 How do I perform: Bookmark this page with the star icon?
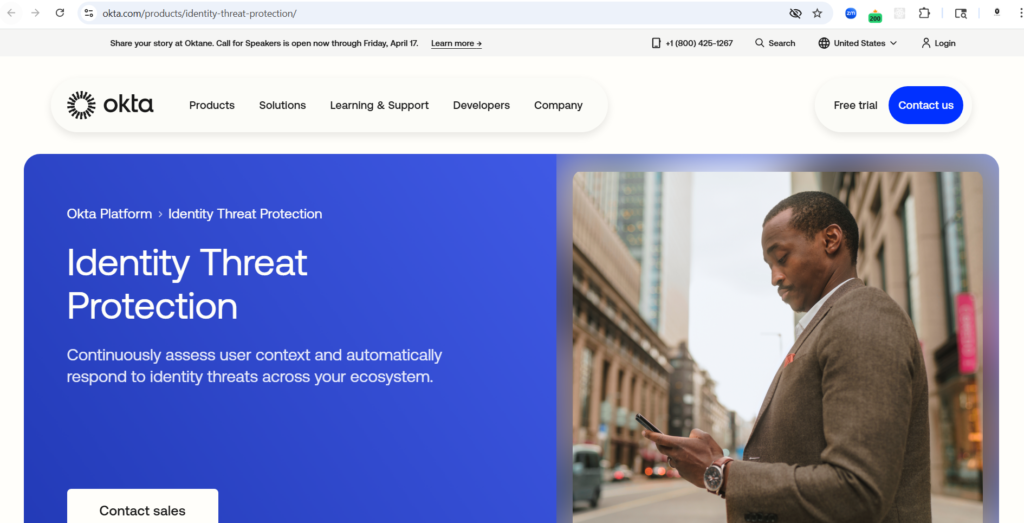coord(817,13)
